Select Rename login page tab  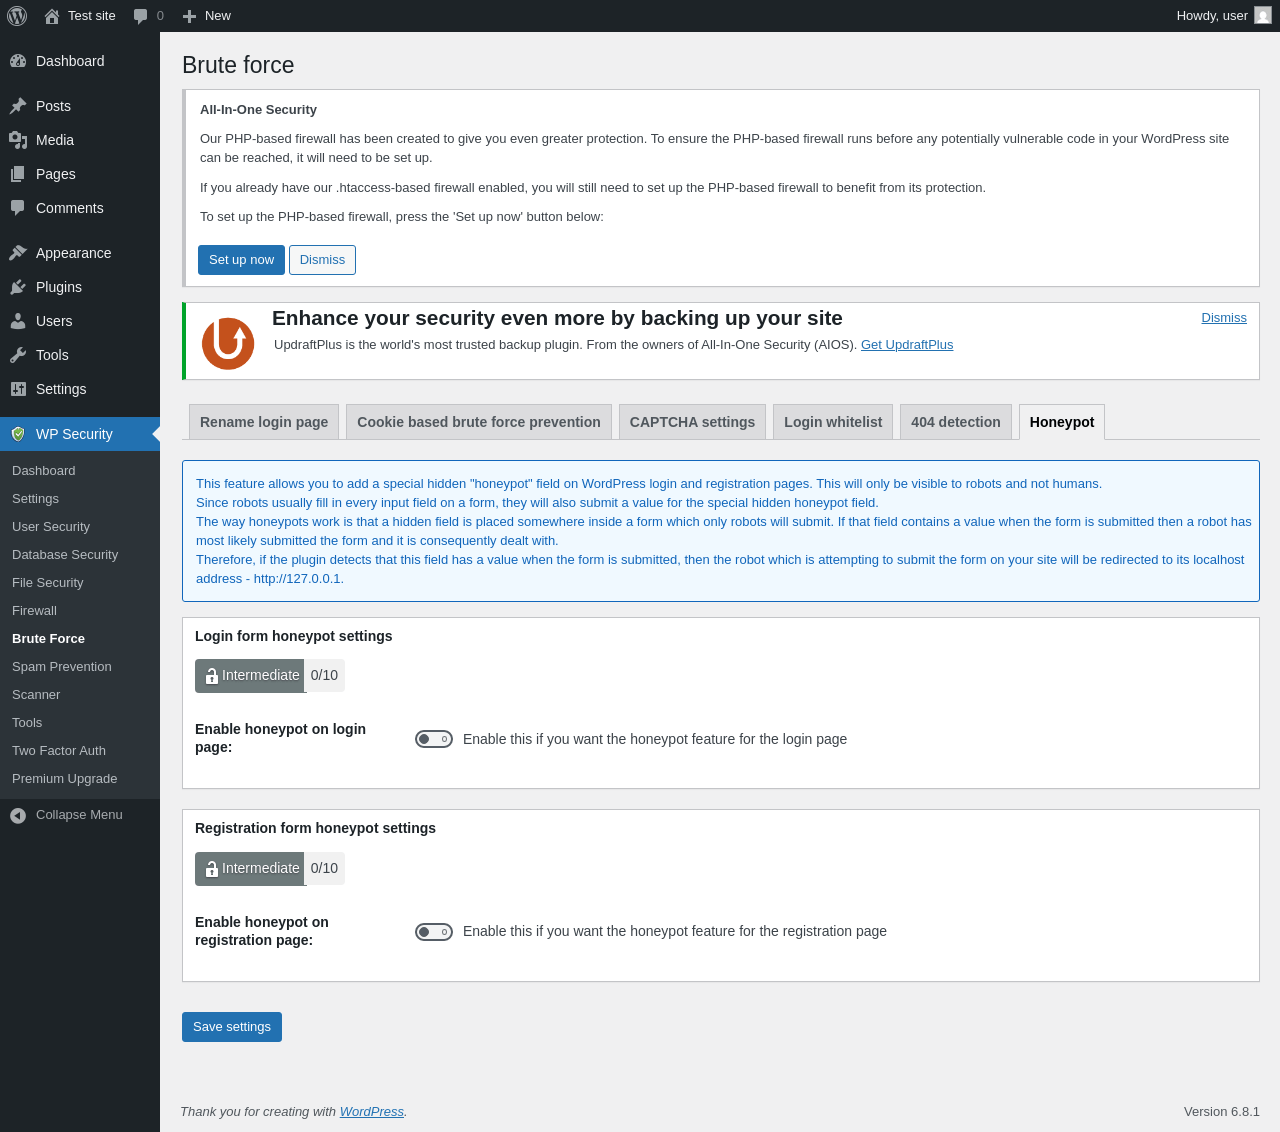point(264,422)
